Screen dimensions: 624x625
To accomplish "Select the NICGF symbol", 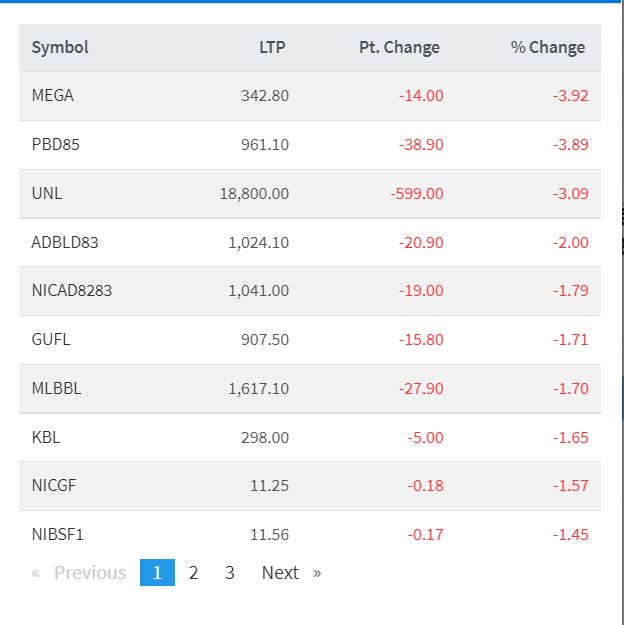I will click(x=54, y=486).
